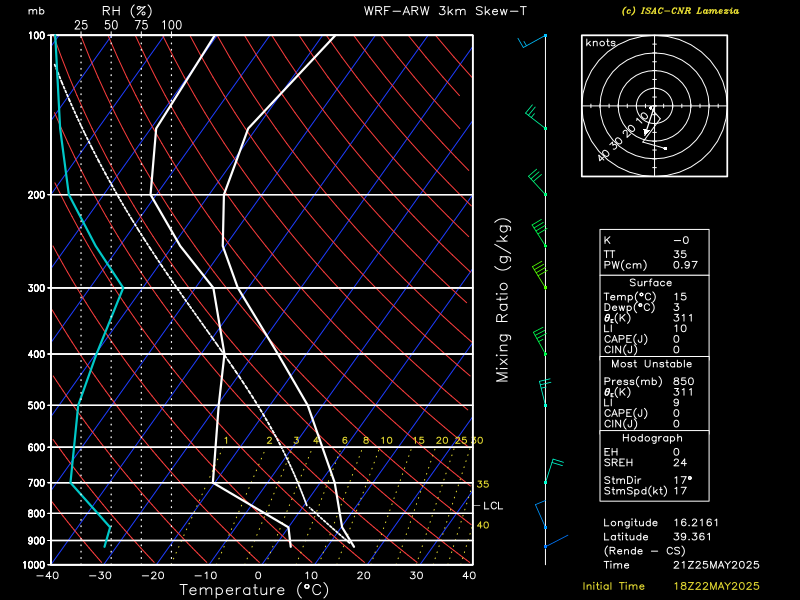Click the wind barb at 400 mb level

tap(540, 341)
